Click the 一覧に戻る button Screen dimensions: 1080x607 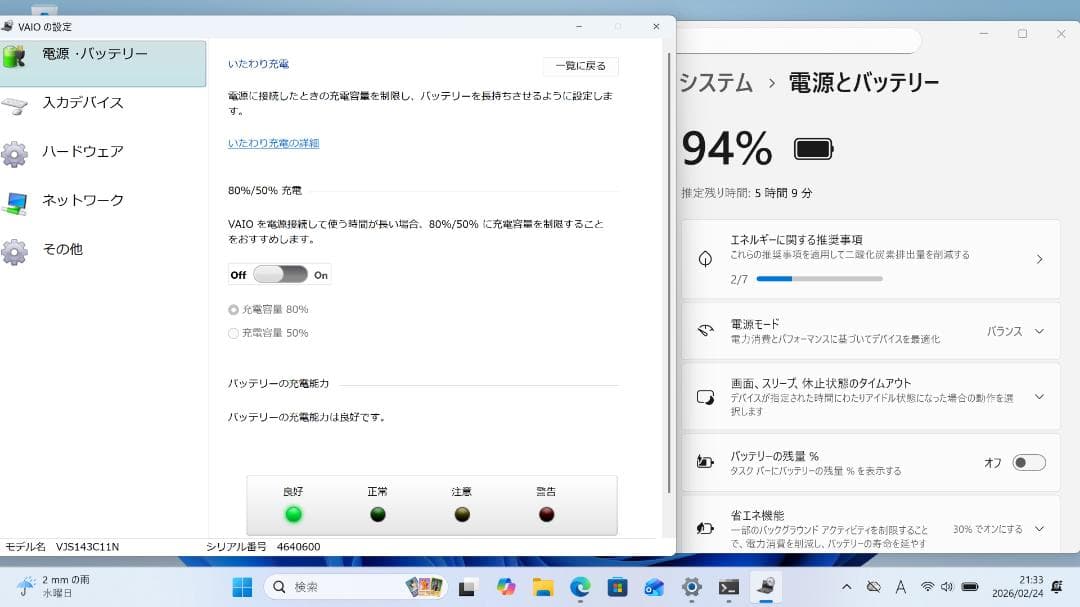pyautogui.click(x=581, y=66)
